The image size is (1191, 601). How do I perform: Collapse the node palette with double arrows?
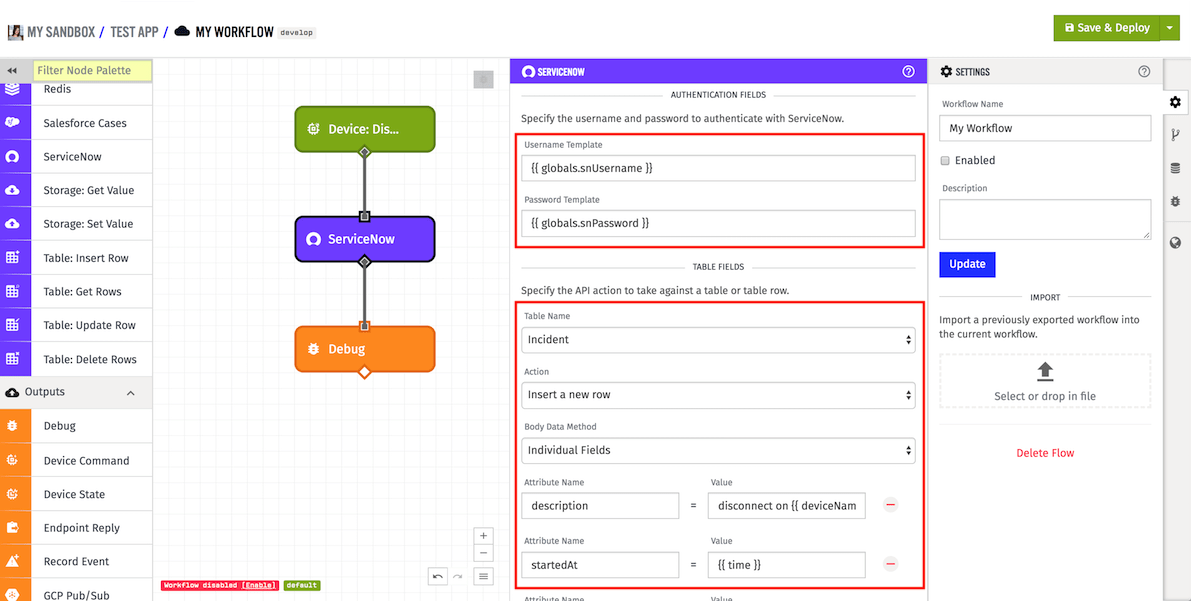coord(12,70)
